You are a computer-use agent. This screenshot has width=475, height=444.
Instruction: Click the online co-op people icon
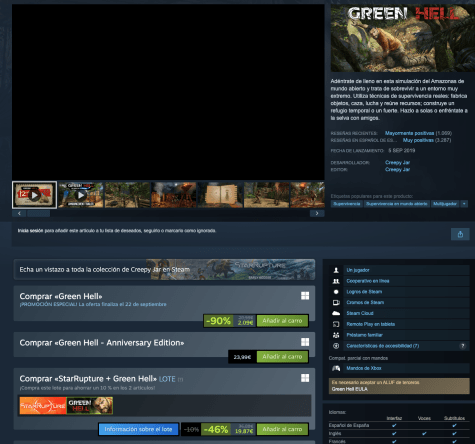coord(336,281)
